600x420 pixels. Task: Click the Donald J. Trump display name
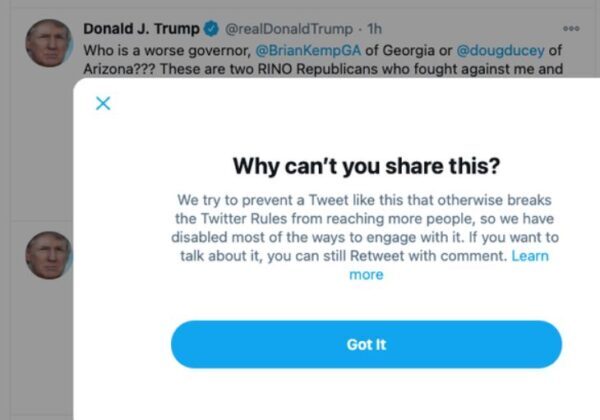(x=142, y=29)
